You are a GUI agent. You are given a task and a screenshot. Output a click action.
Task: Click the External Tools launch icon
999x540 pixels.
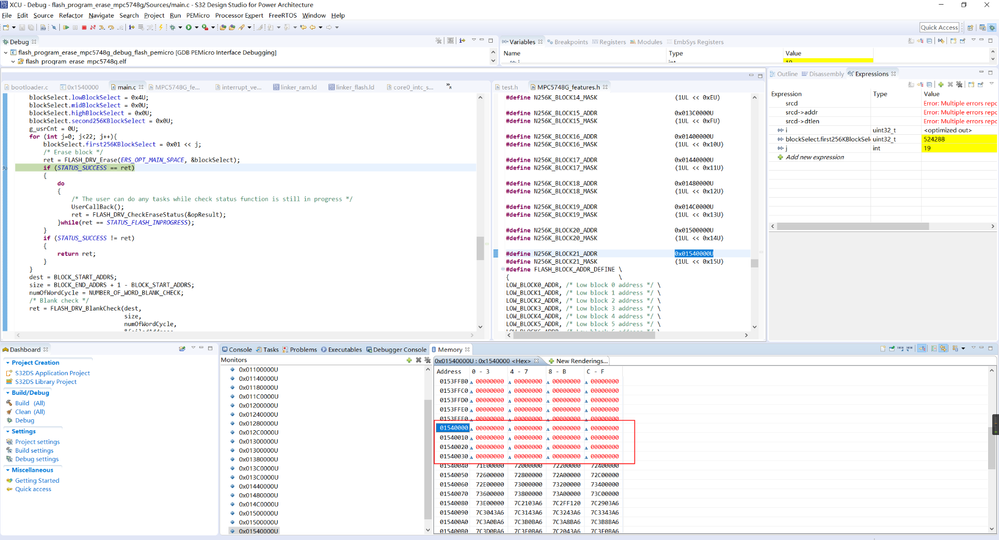point(205,27)
